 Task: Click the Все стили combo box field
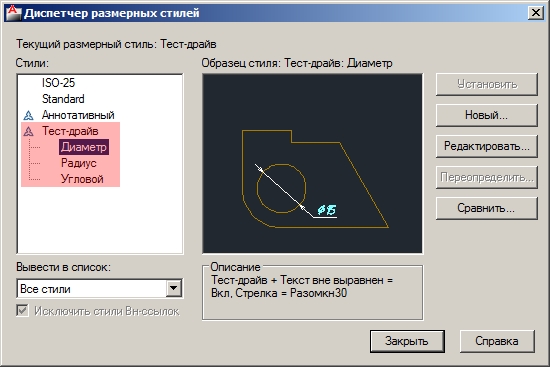[x=99, y=289]
